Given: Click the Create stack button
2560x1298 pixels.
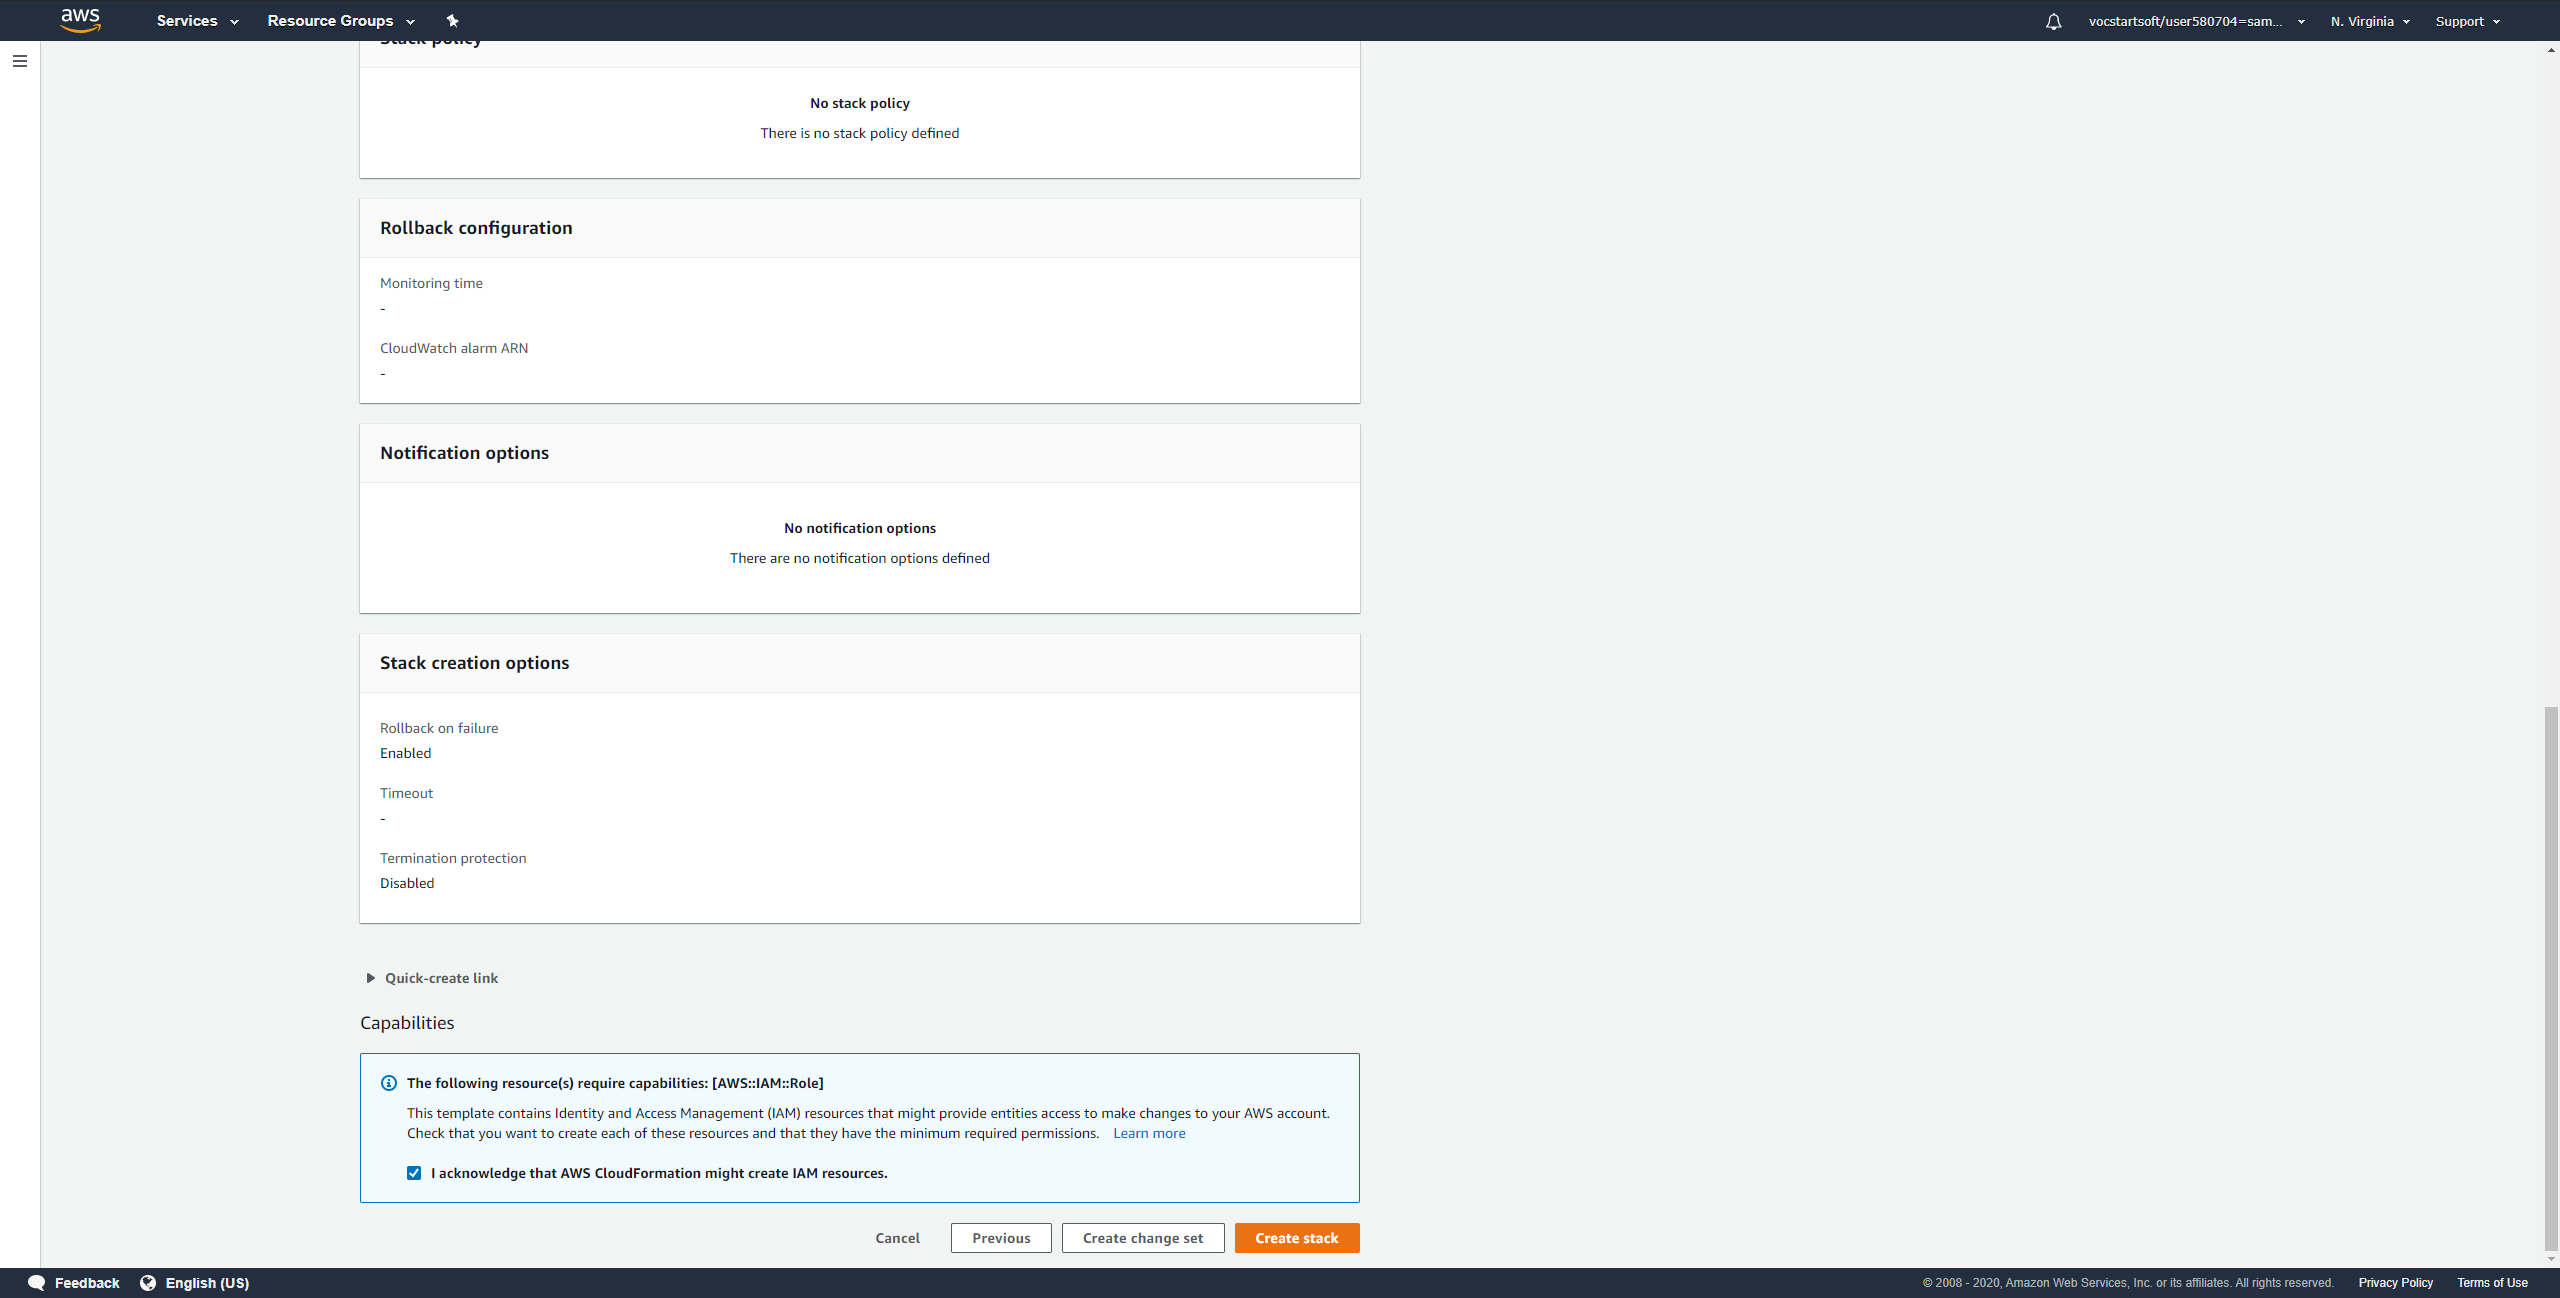Looking at the screenshot, I should click(1297, 1238).
